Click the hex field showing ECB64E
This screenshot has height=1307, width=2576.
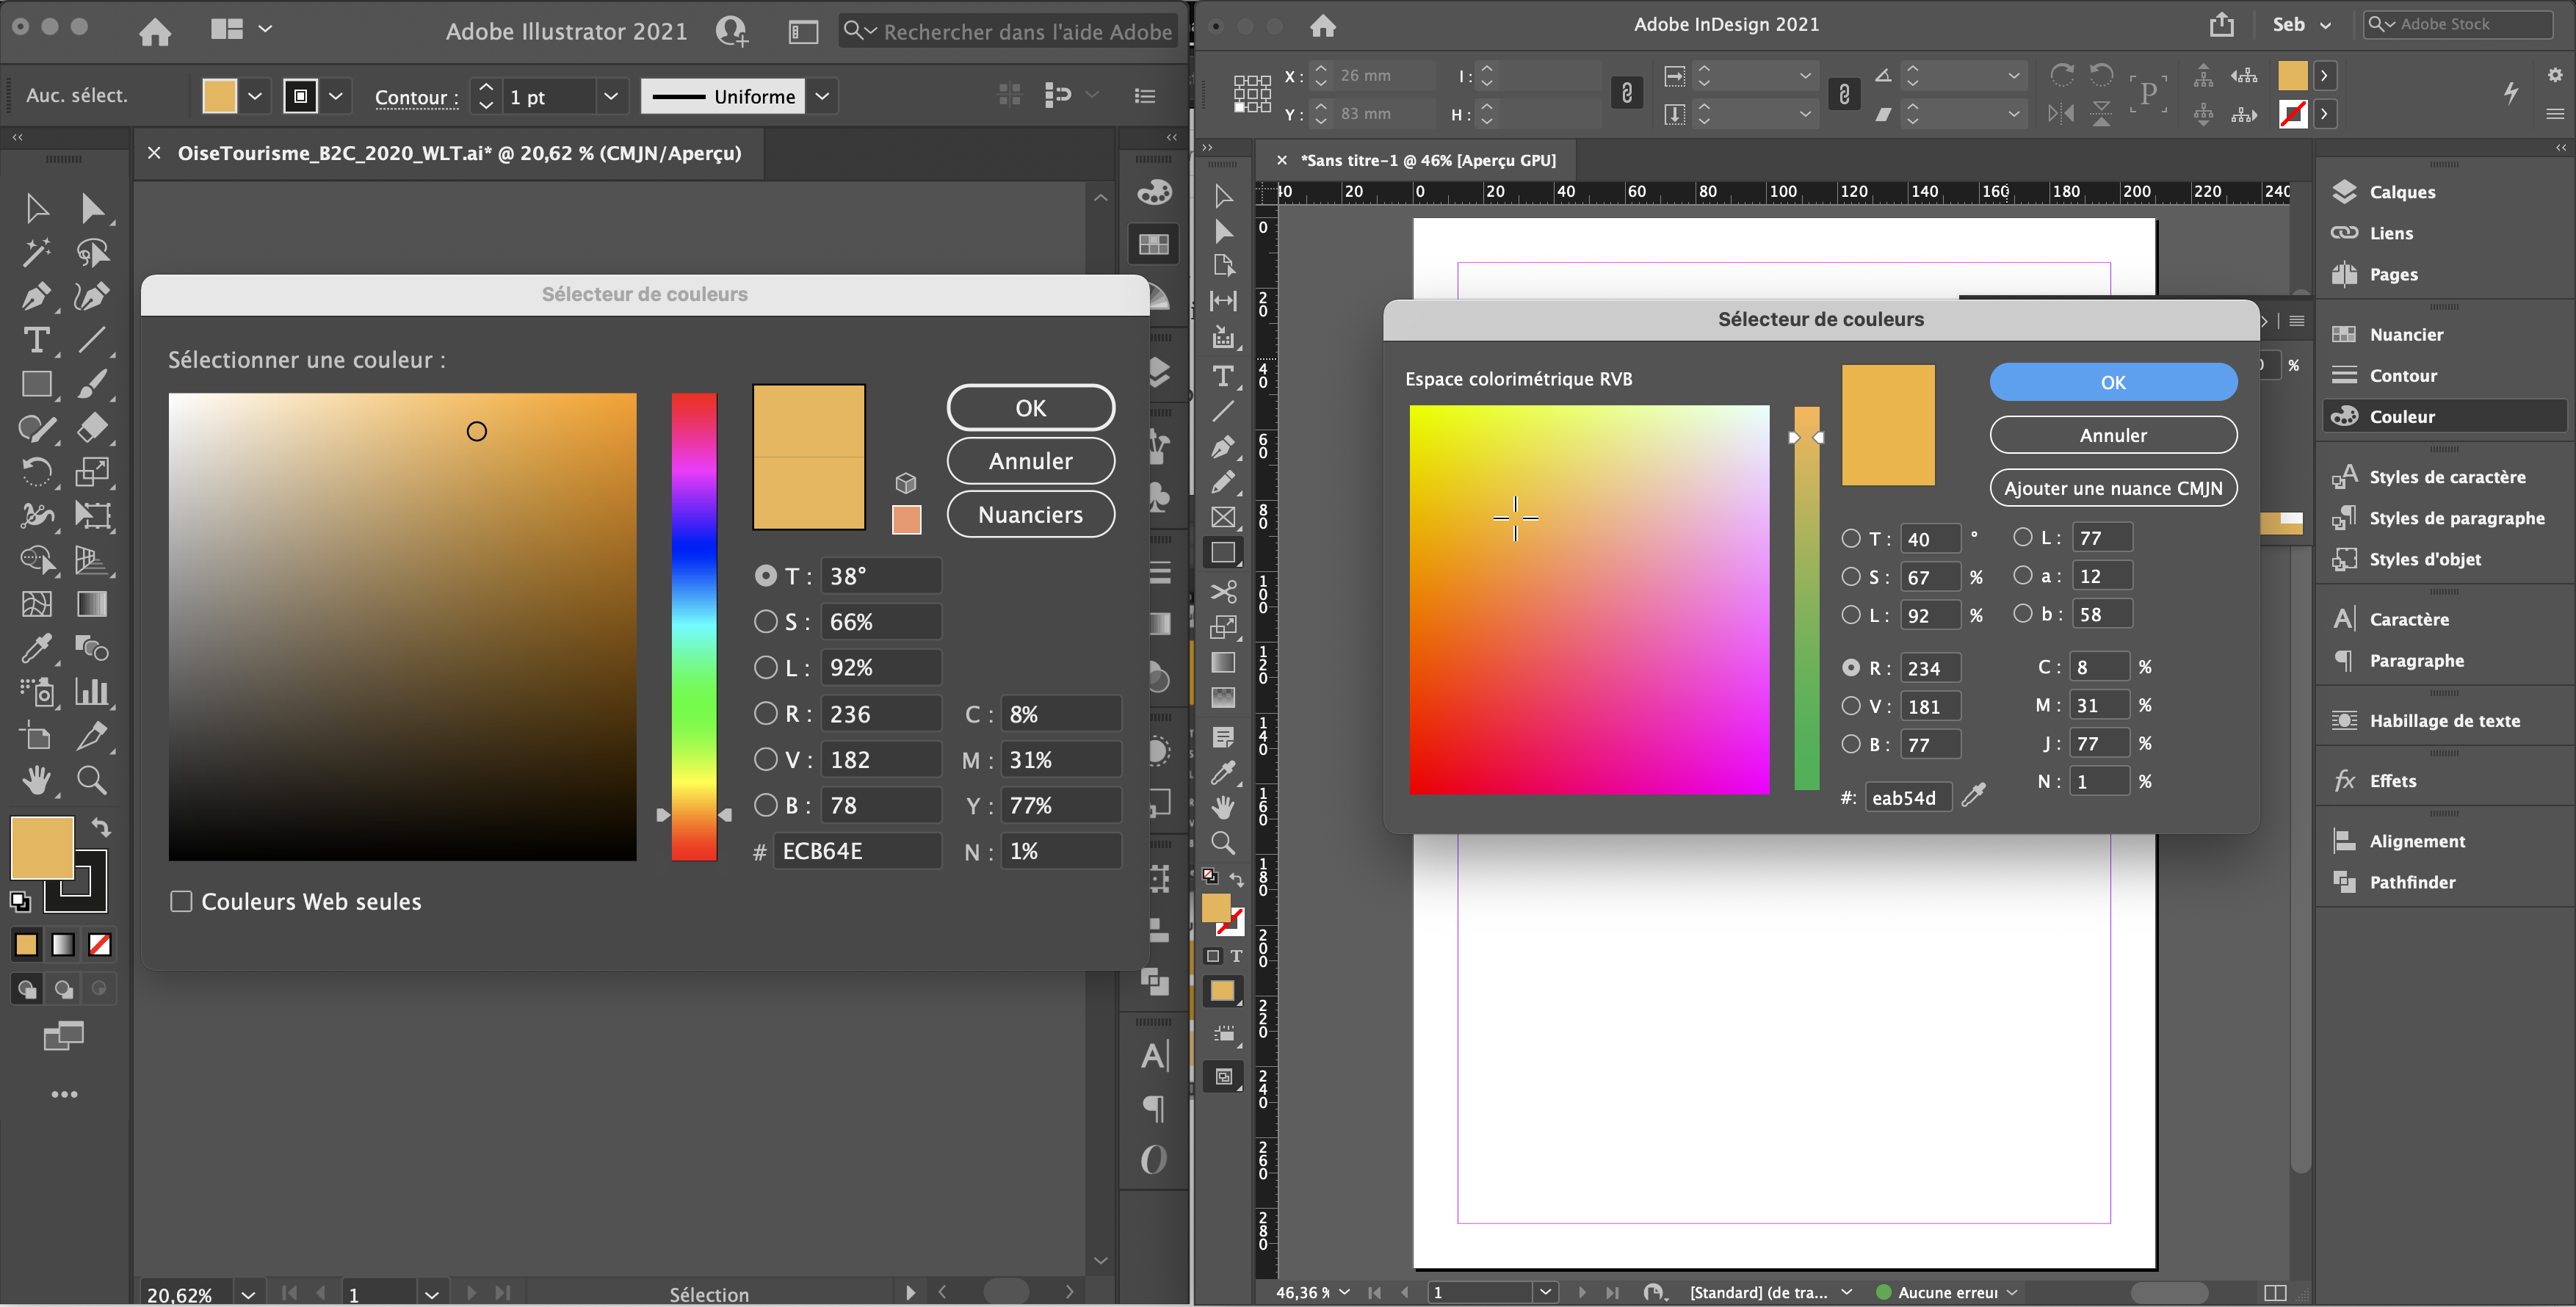[x=856, y=851]
